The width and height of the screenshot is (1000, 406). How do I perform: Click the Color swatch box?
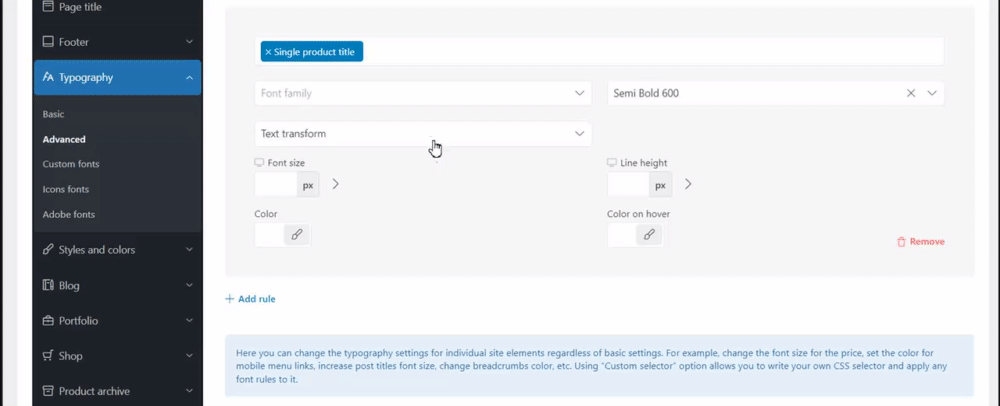268,235
